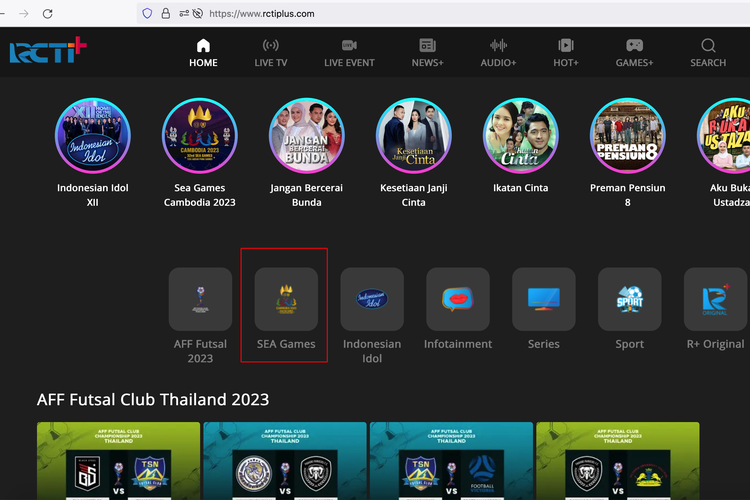The image size is (750, 500).
Task: Select the Home tab
Action: tap(203, 52)
